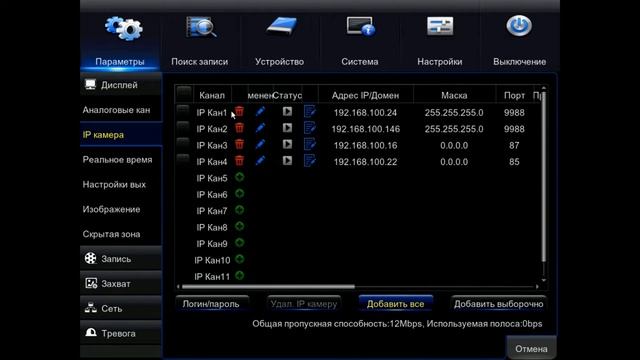640x360 pixels.
Task: Expand the Захват sidebar section
Action: 121,284
